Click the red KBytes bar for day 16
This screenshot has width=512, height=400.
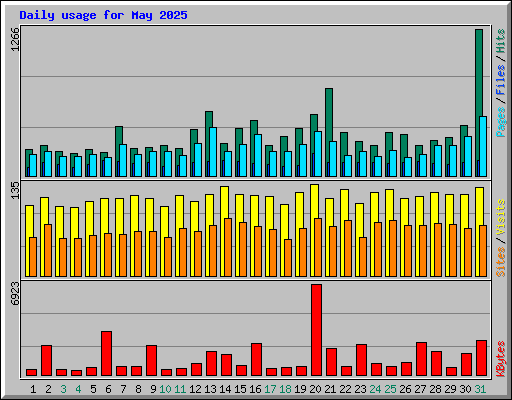pyautogui.click(x=256, y=359)
